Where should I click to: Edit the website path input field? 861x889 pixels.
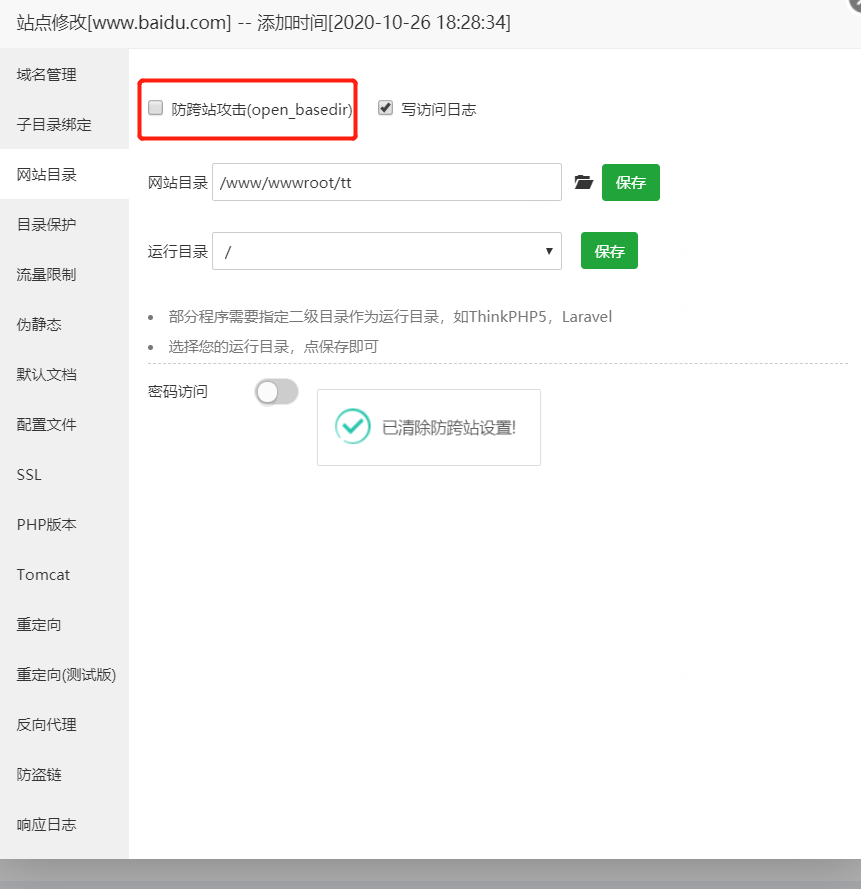point(386,182)
